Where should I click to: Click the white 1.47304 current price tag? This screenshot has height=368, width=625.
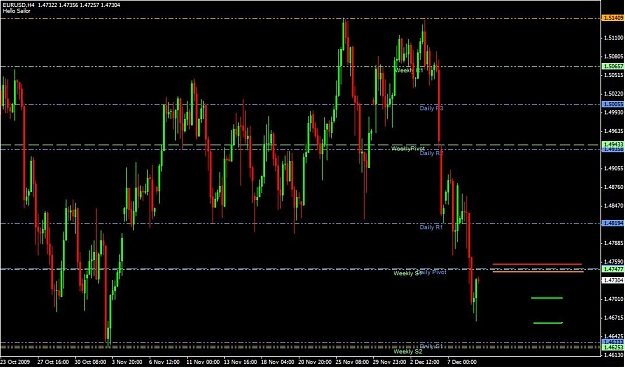pyautogui.click(x=613, y=280)
